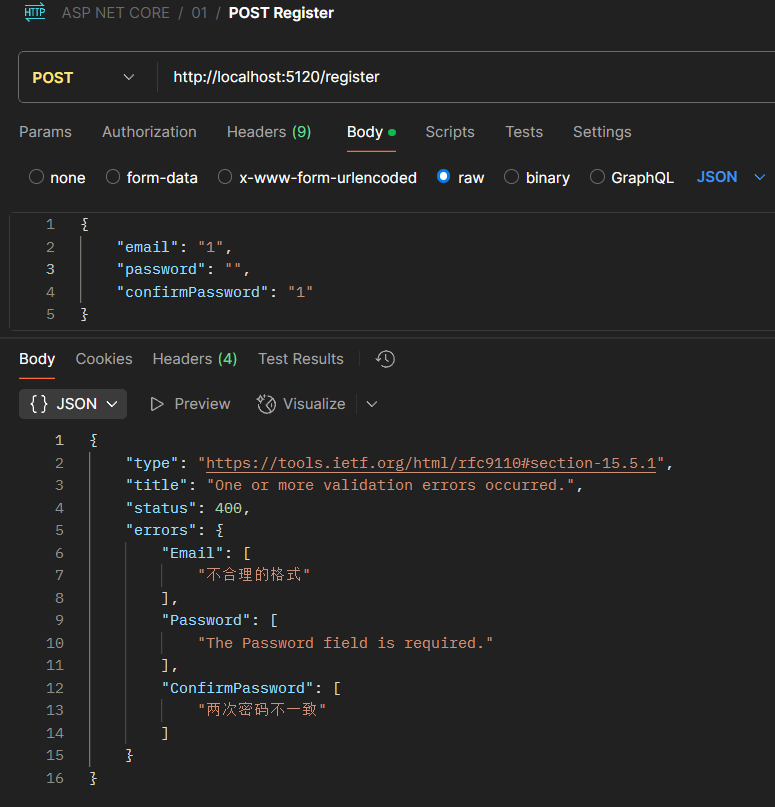Expand the raw JSON language dropdown

click(x=730, y=177)
